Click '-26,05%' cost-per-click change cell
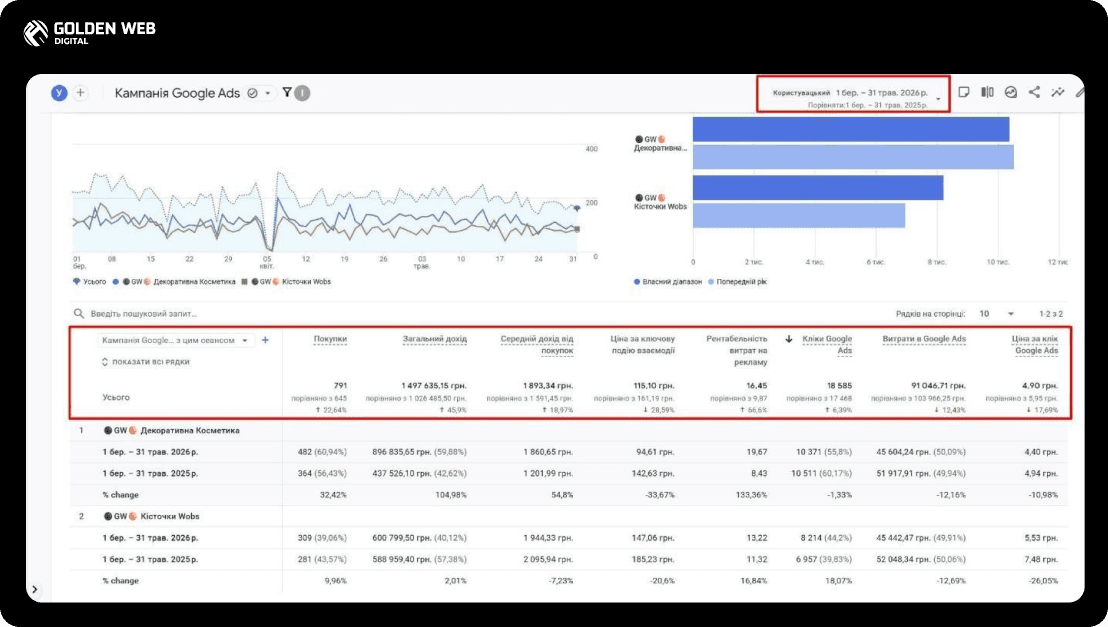The width and height of the screenshot is (1108, 627). point(1042,580)
